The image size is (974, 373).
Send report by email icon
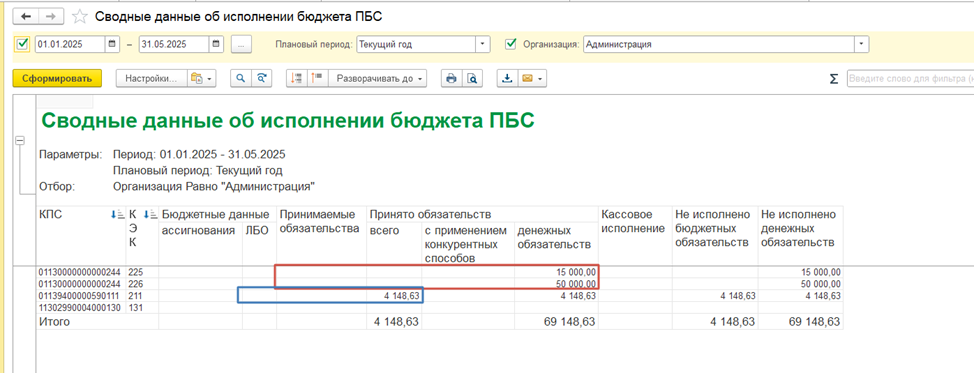tap(528, 78)
